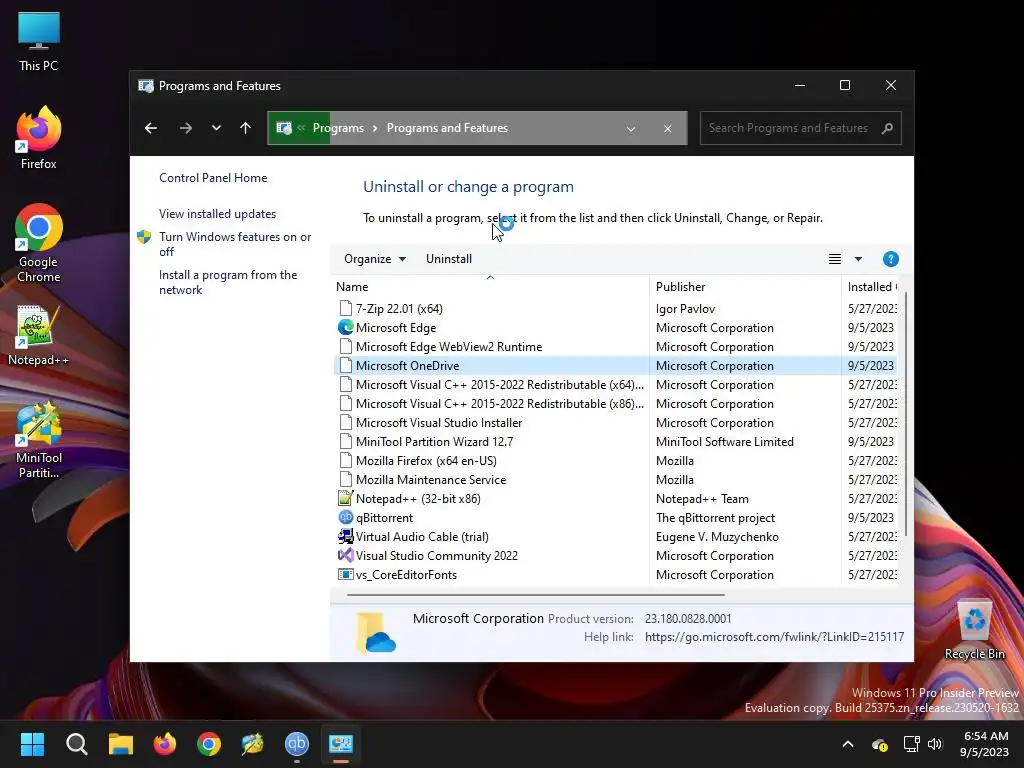Open Google Chrome desktop shortcut

(39, 243)
